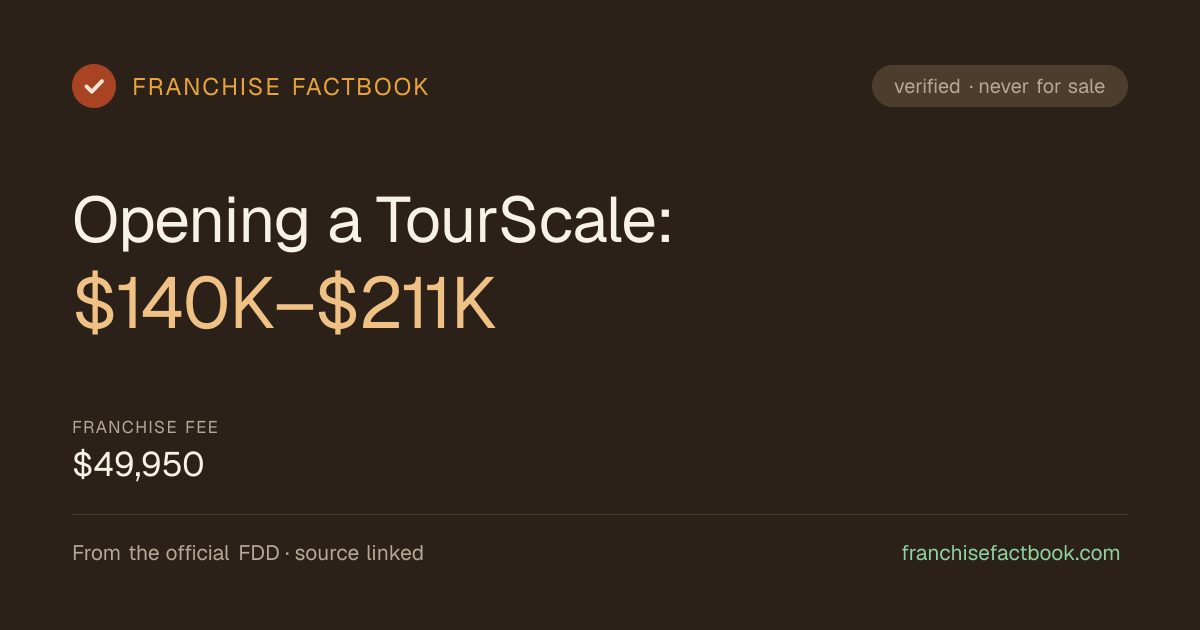Click the dash between $140K and $211K
This screenshot has height=630, width=1200.
[297, 309]
